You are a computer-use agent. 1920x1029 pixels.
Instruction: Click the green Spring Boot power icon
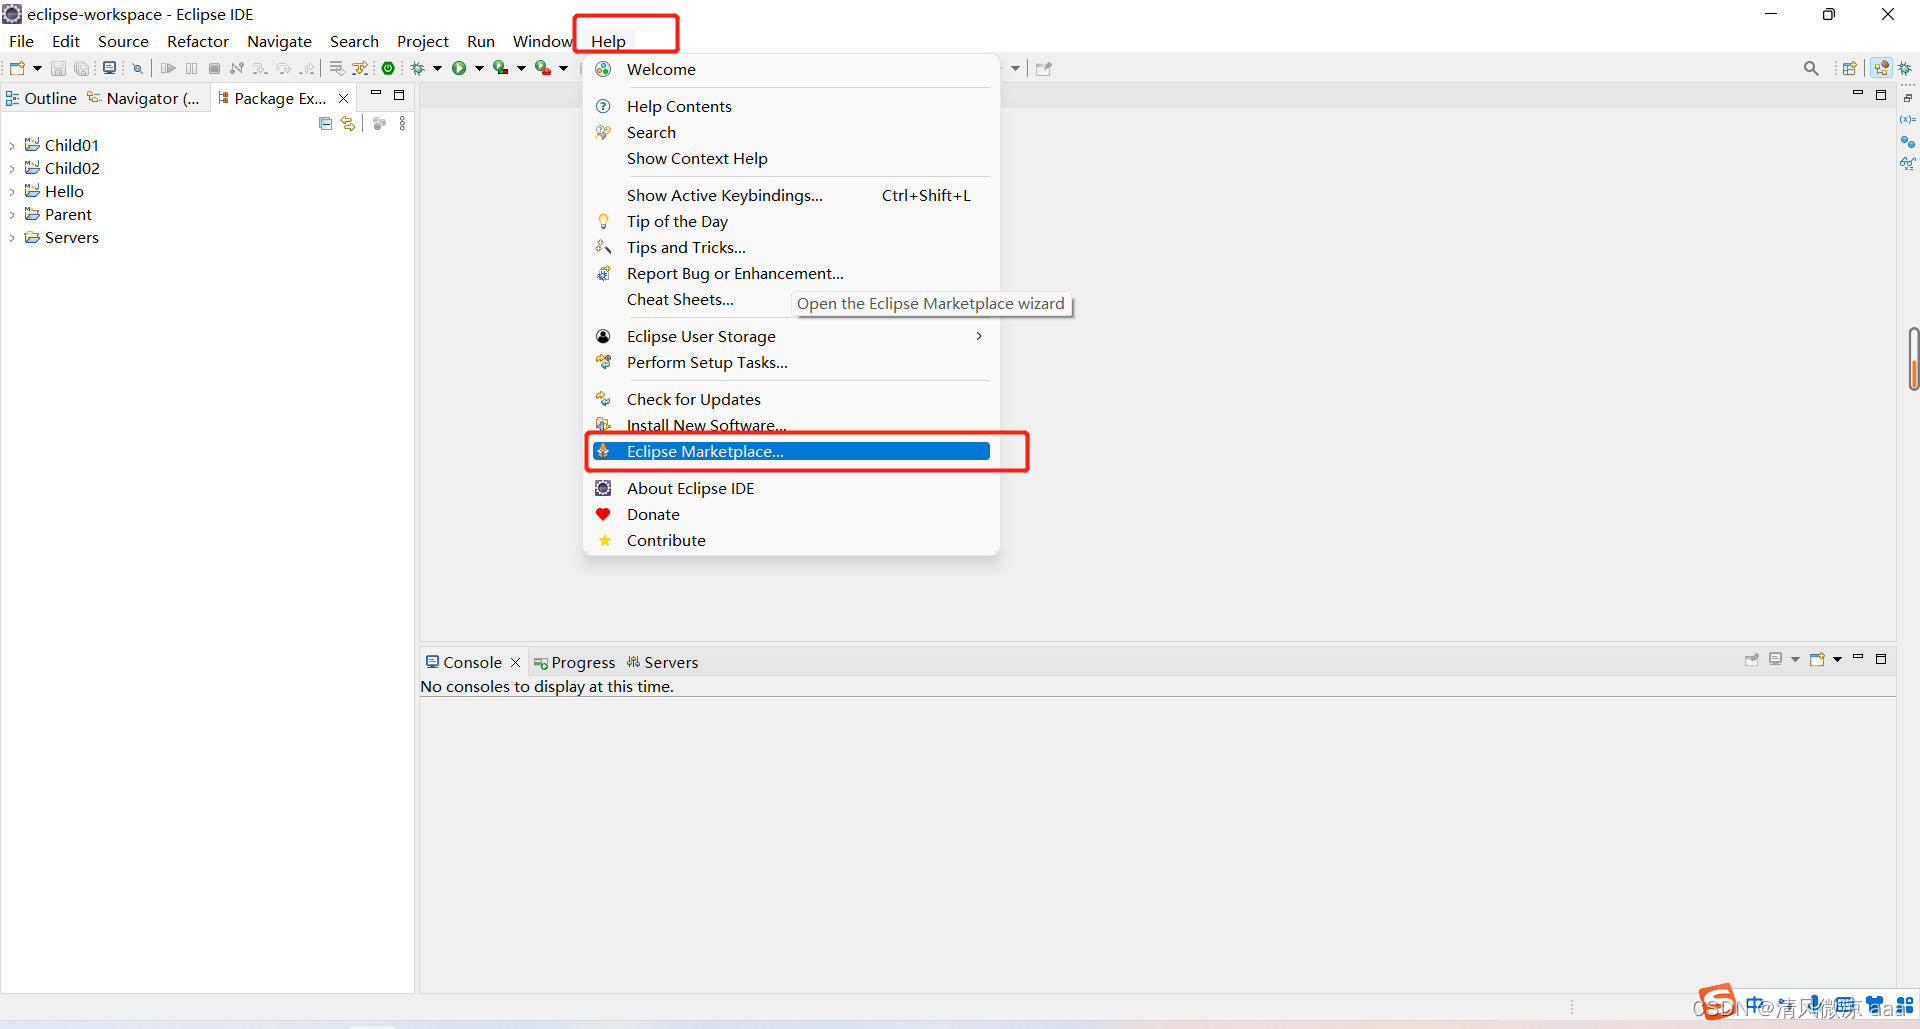pyautogui.click(x=388, y=69)
